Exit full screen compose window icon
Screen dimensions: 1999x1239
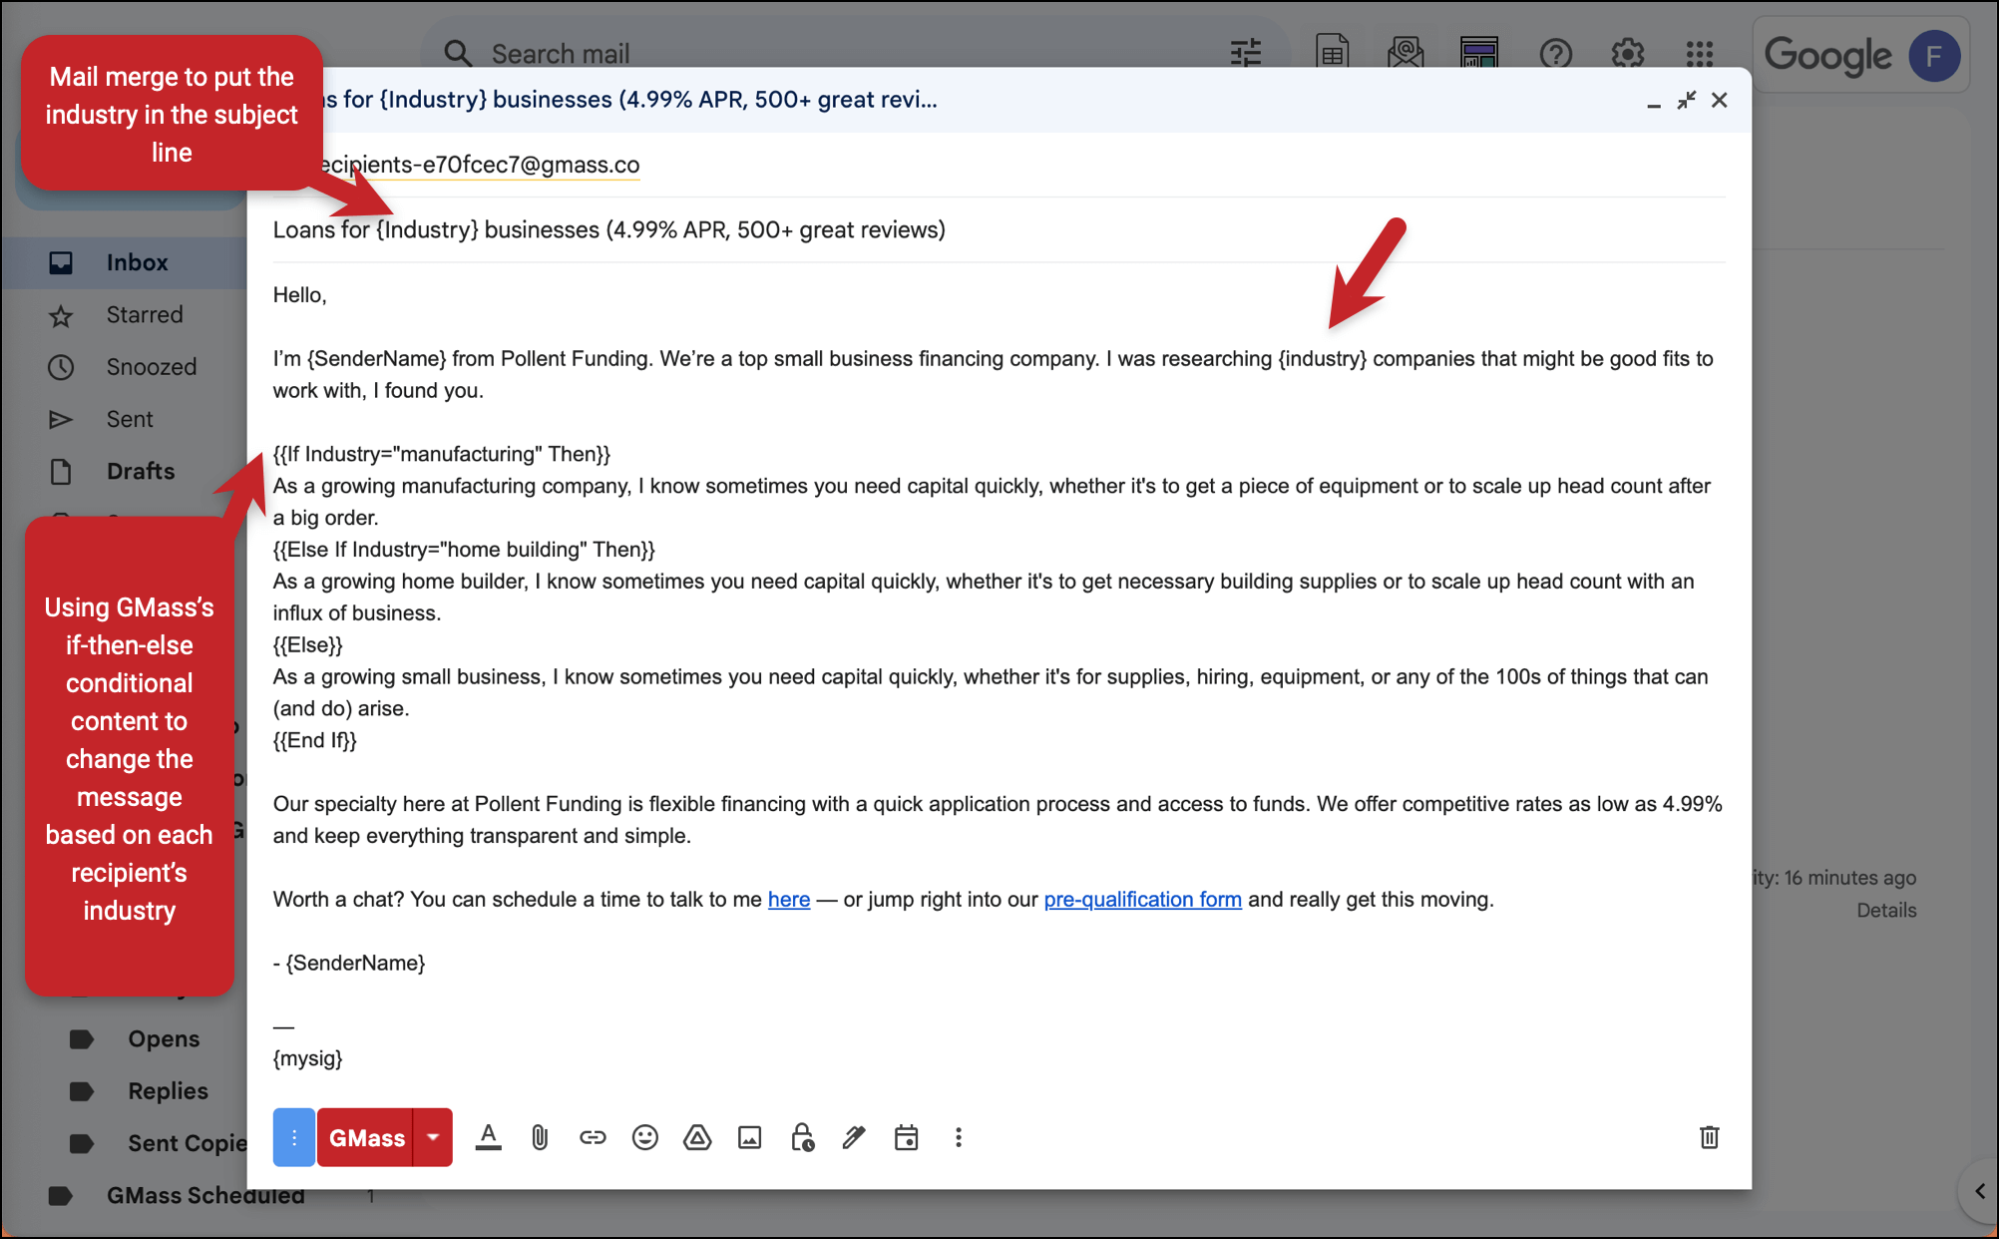tap(1686, 100)
